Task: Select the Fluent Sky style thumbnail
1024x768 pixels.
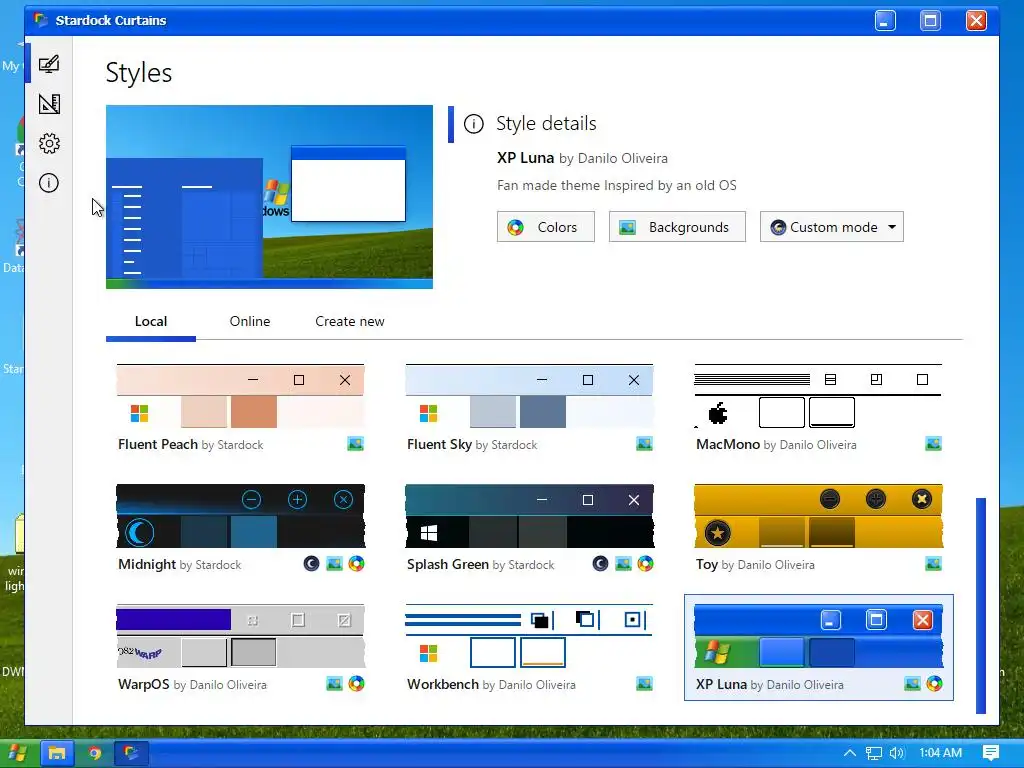Action: click(x=529, y=396)
